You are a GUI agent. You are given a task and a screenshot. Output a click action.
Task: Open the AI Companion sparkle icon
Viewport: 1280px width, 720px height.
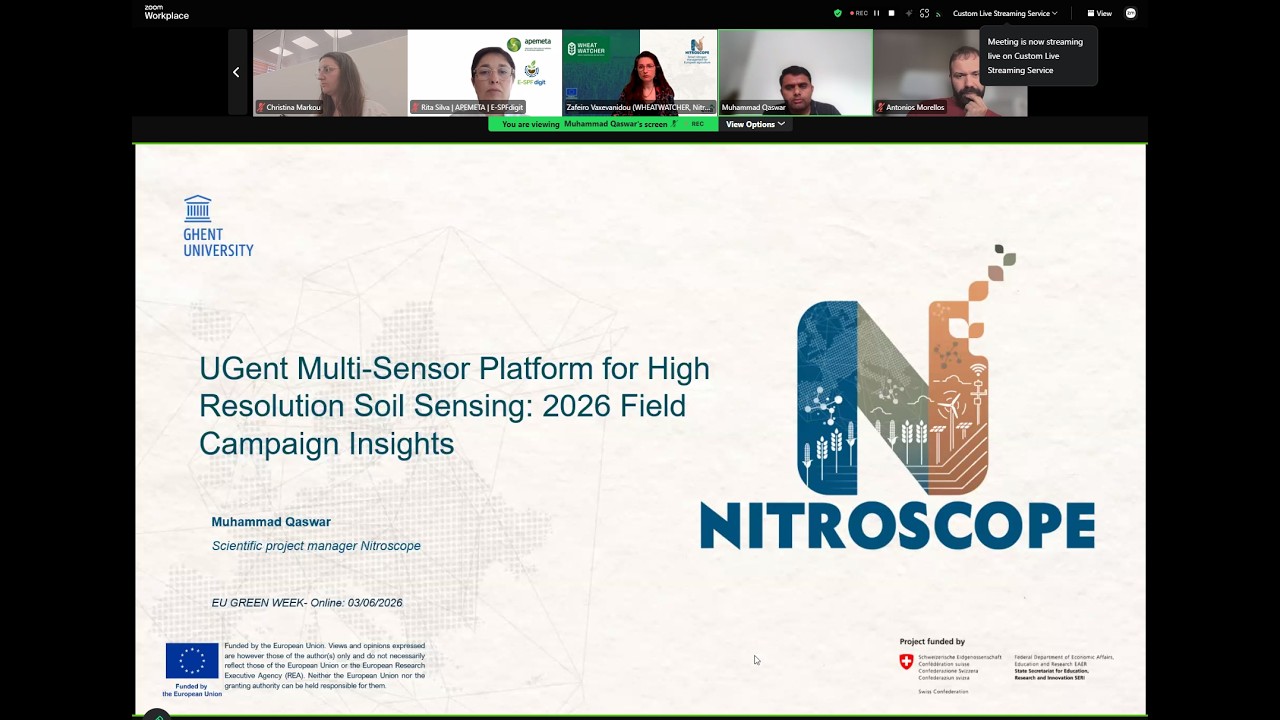tap(909, 13)
